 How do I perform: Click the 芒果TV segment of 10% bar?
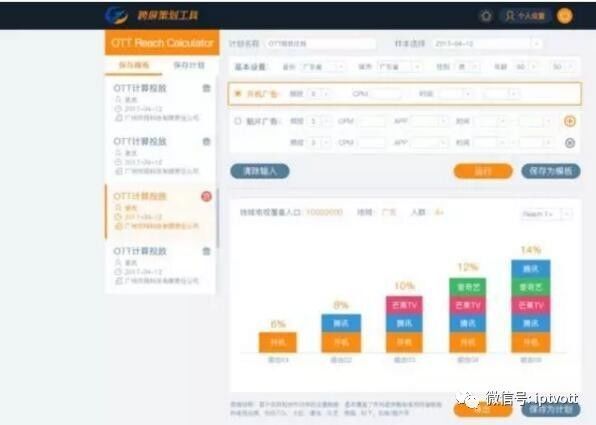click(x=404, y=305)
